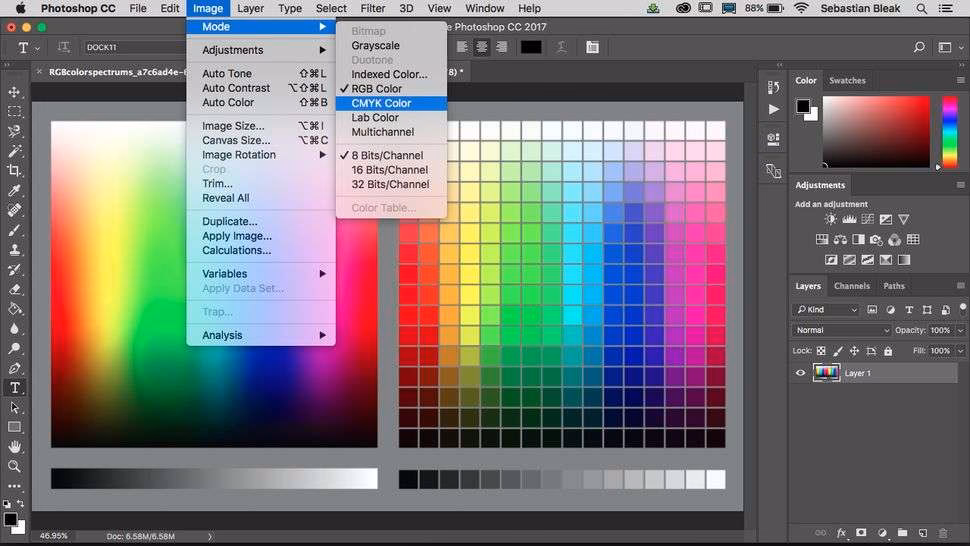Select the Horizontal Type tool
The image size is (970, 546).
(x=14, y=388)
